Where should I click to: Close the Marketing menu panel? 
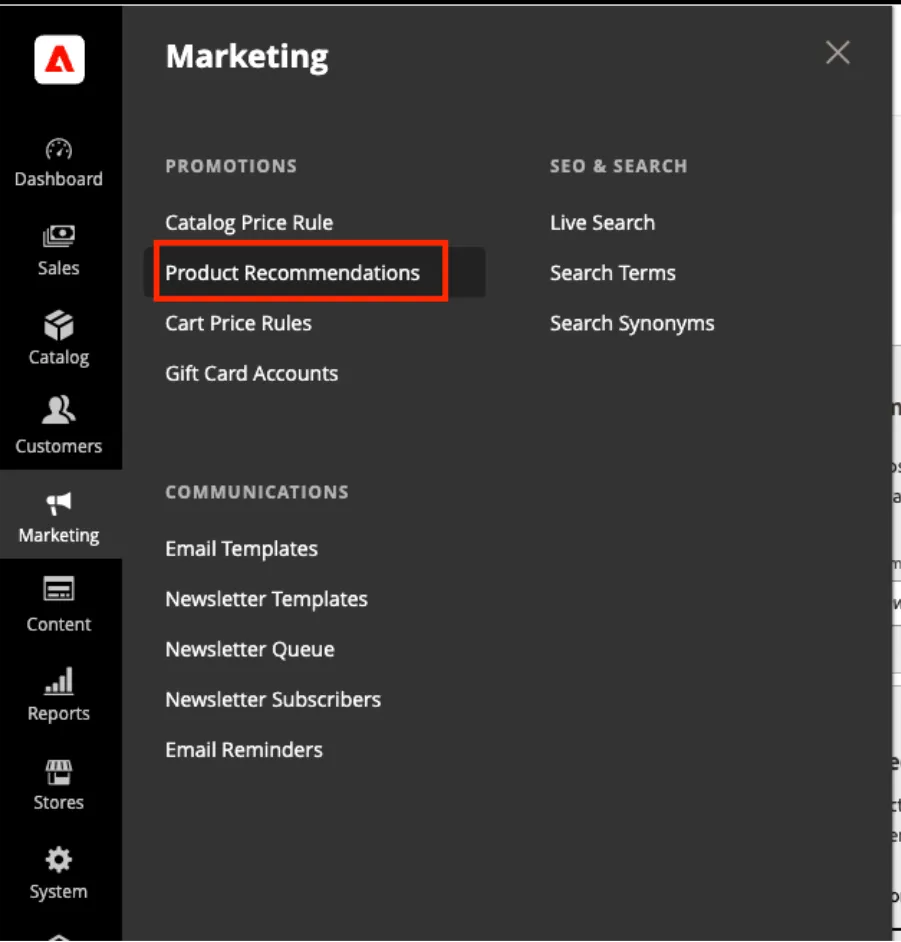click(837, 53)
